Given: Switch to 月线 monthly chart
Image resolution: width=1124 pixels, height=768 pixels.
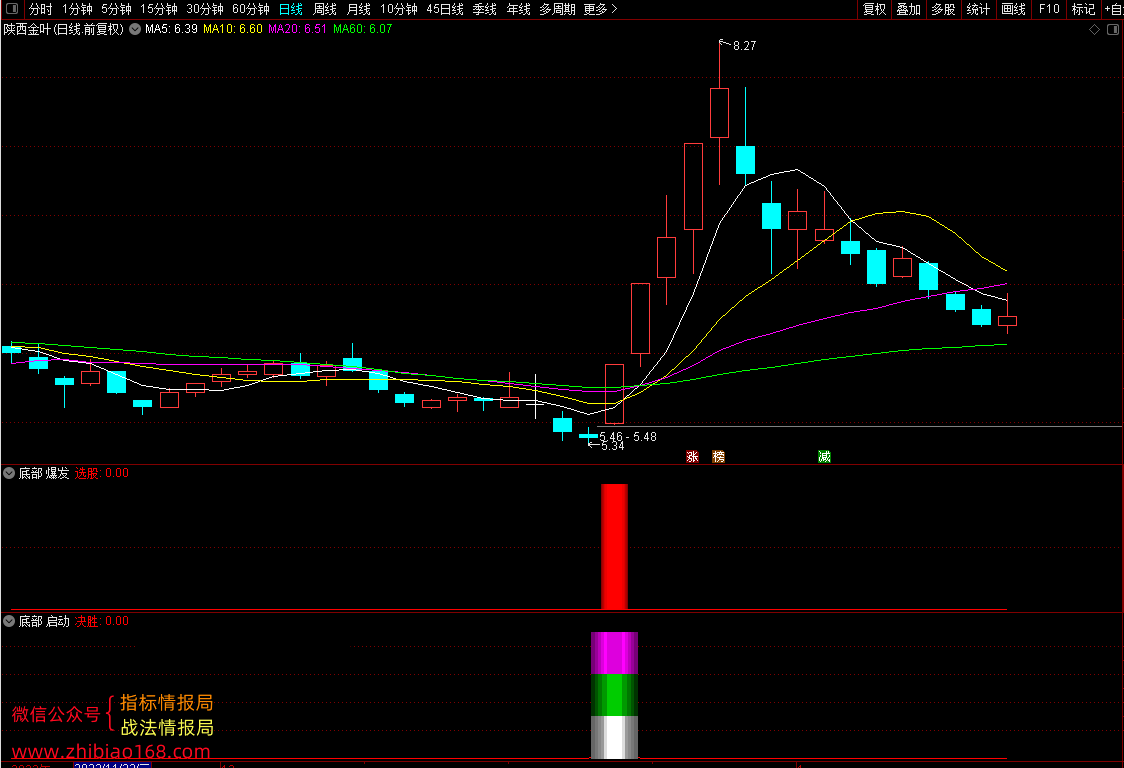Looking at the screenshot, I should (358, 9).
